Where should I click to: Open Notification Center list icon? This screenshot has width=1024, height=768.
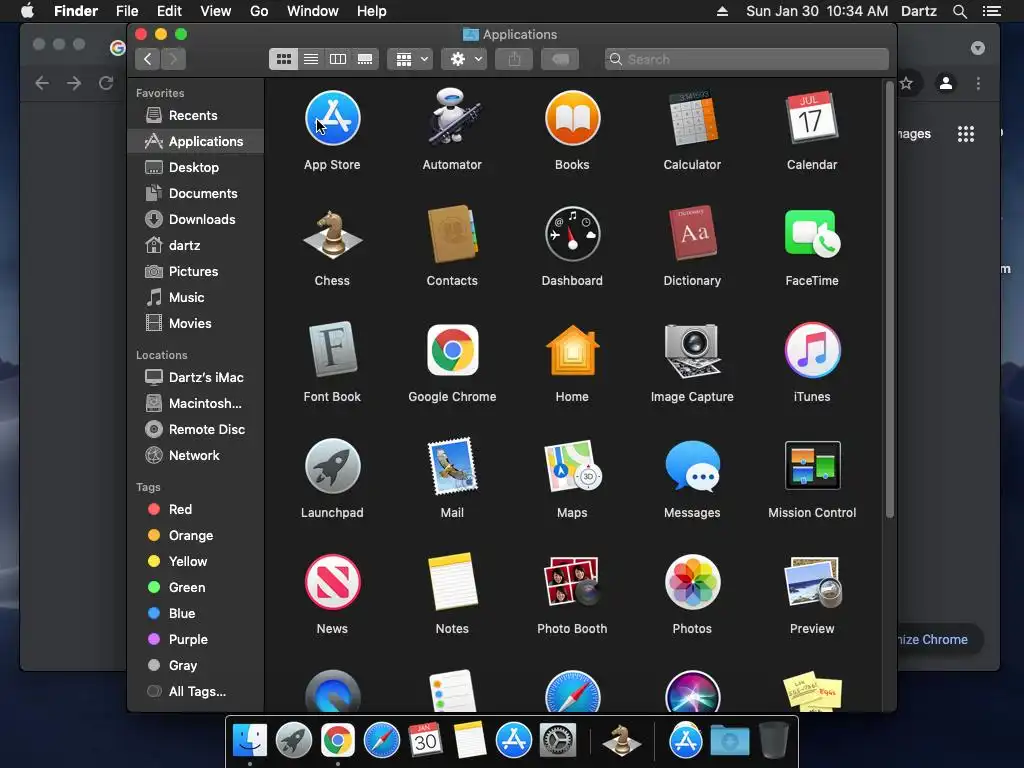pyautogui.click(x=991, y=11)
